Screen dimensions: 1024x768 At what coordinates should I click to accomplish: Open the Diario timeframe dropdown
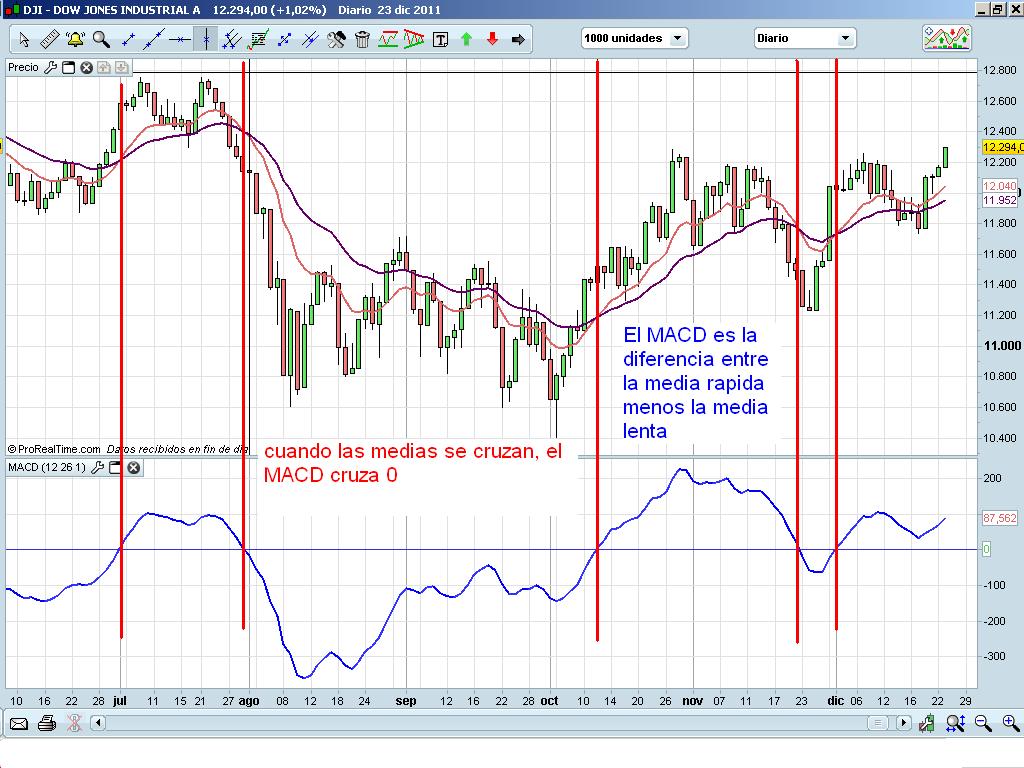pyautogui.click(x=805, y=38)
